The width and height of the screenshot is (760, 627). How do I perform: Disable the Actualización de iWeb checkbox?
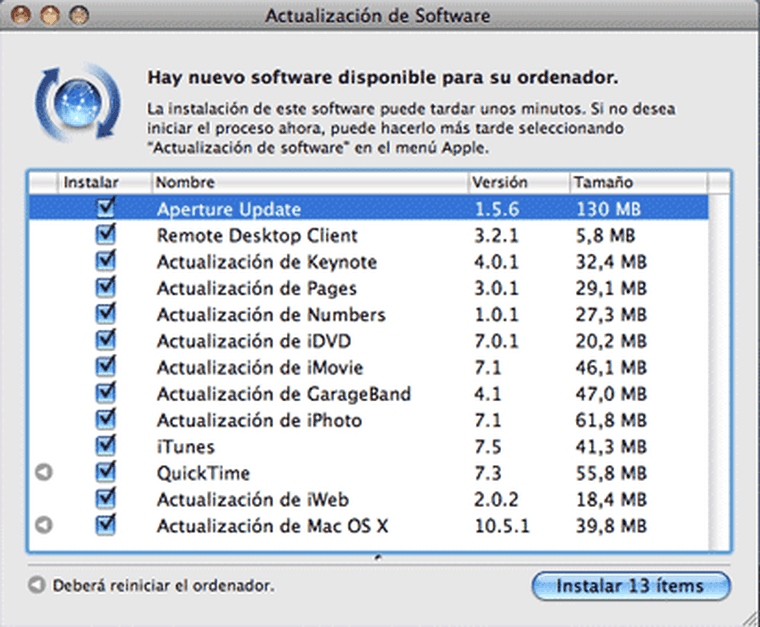coord(105,499)
